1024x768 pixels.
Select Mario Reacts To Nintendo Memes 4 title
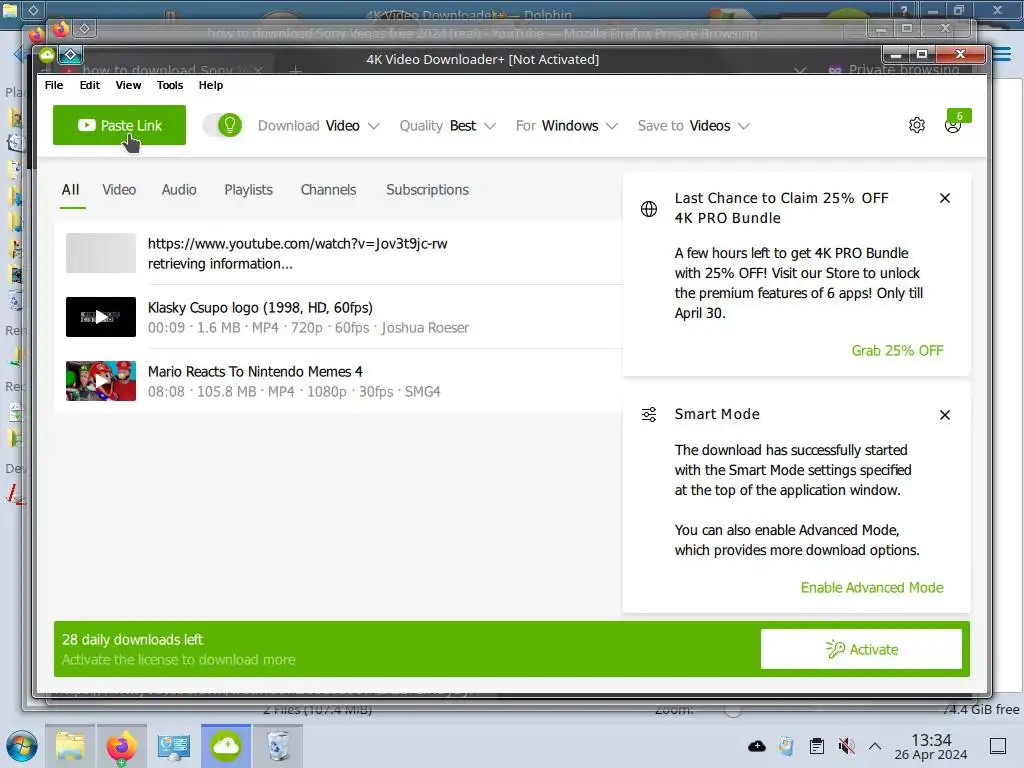(255, 372)
